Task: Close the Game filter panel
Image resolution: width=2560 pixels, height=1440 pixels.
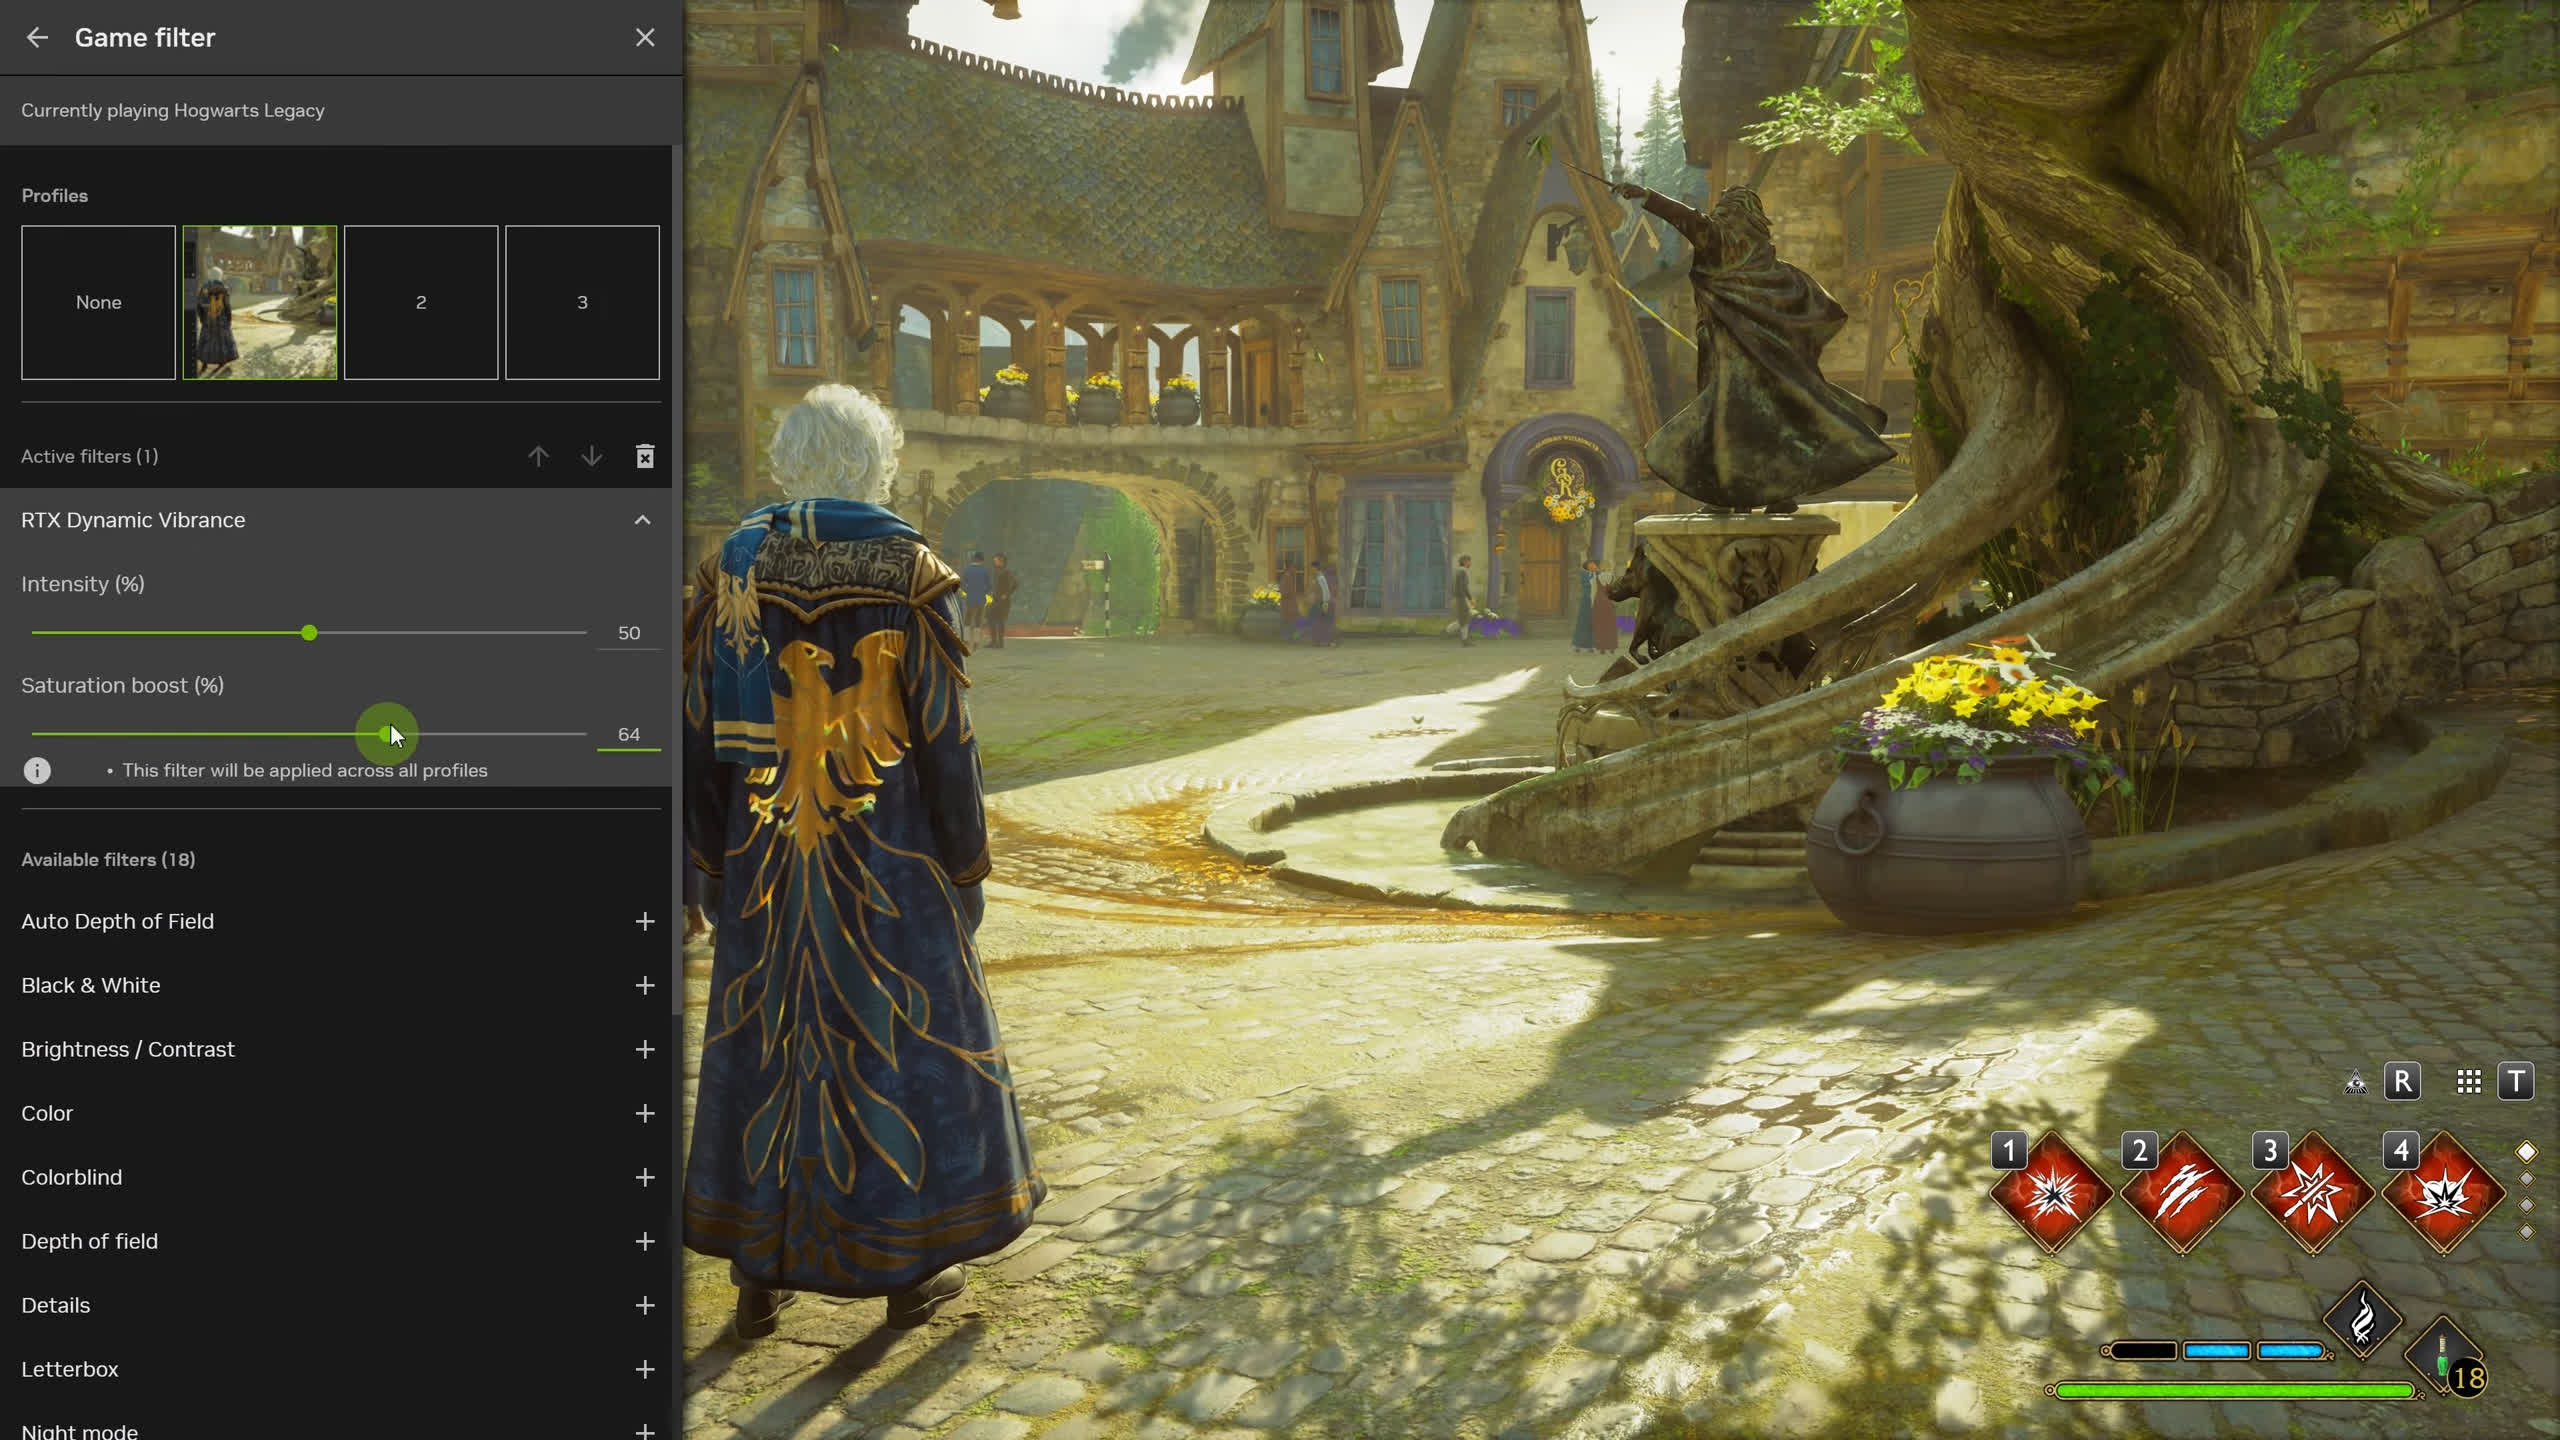Action: pyautogui.click(x=645, y=38)
